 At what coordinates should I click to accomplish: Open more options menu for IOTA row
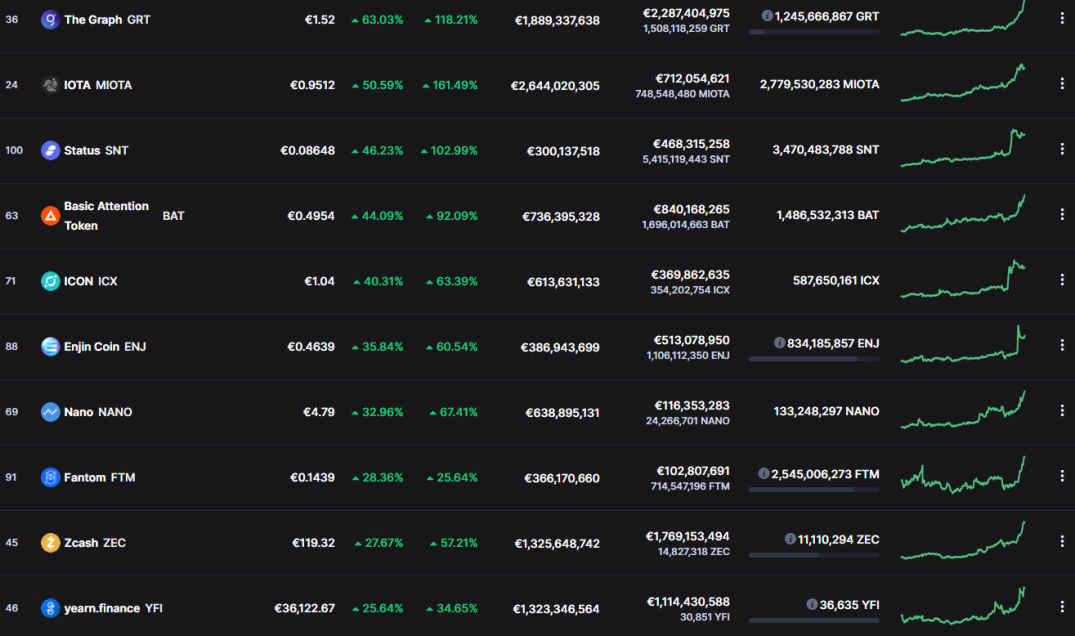(1062, 84)
